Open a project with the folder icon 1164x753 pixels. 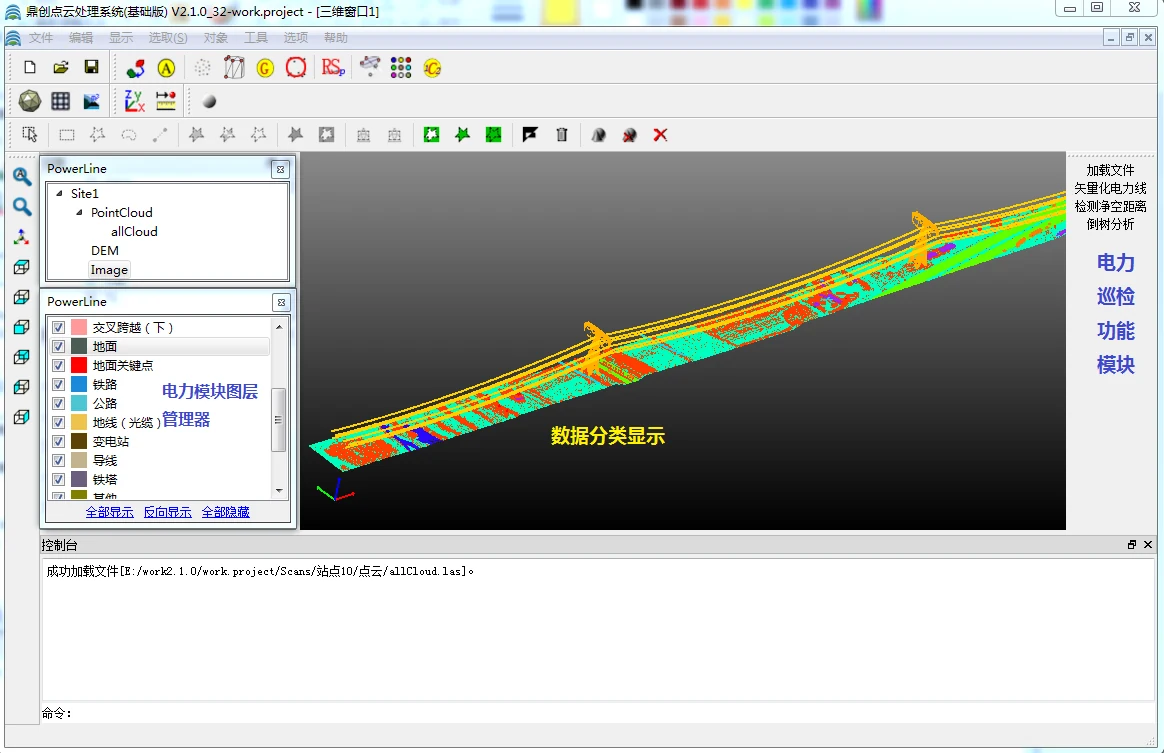tap(61, 68)
